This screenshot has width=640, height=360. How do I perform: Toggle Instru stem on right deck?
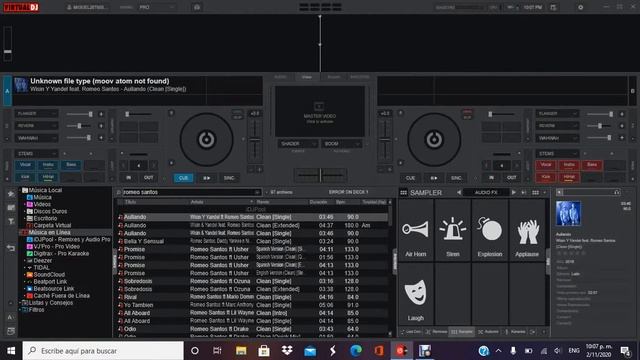569,165
